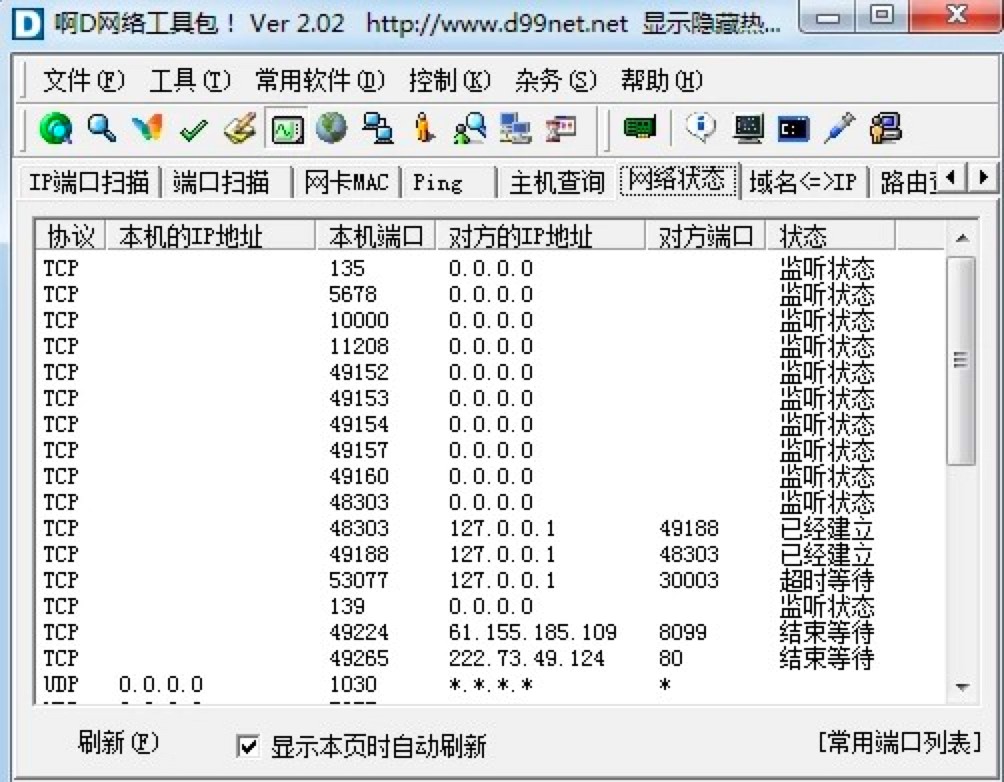Click the 刷新(F) refresh button

pos(118,743)
